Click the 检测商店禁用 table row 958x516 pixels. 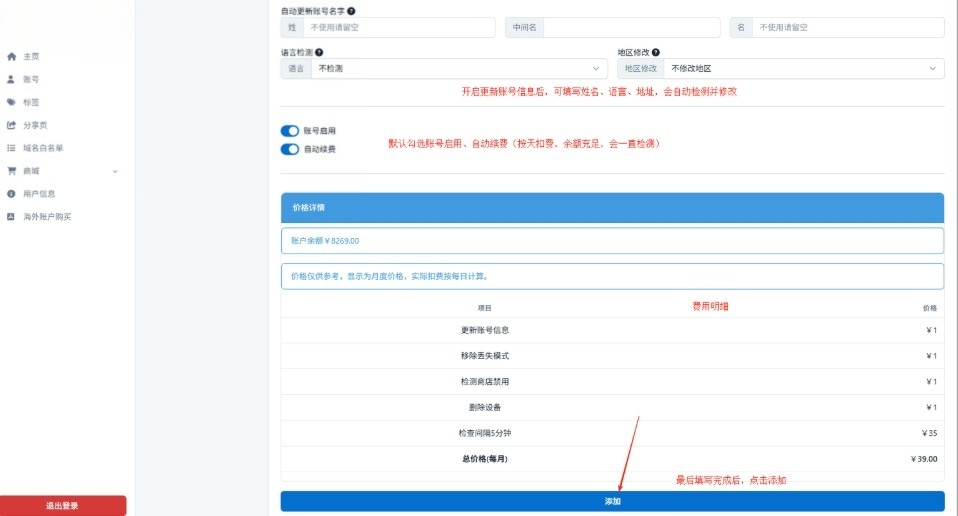click(x=612, y=382)
